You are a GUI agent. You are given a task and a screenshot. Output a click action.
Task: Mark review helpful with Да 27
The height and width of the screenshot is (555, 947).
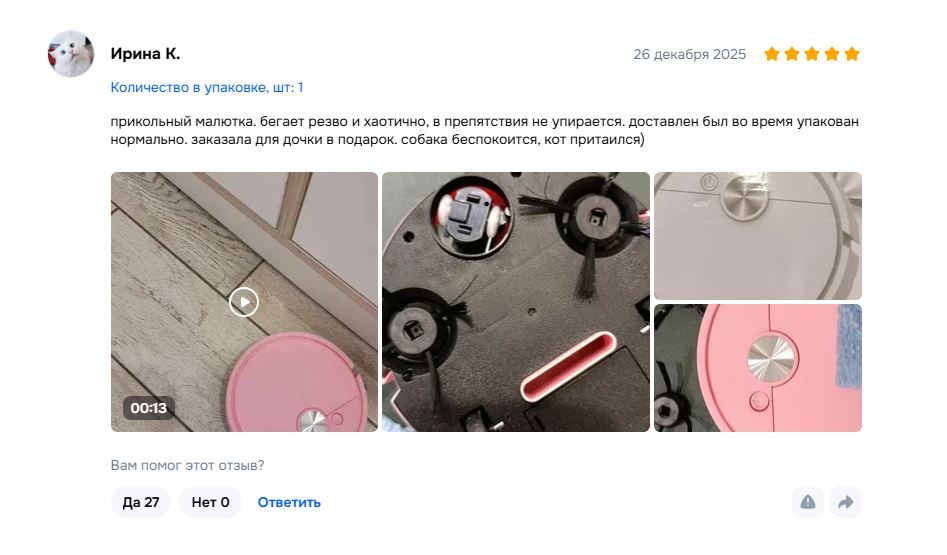click(x=141, y=502)
